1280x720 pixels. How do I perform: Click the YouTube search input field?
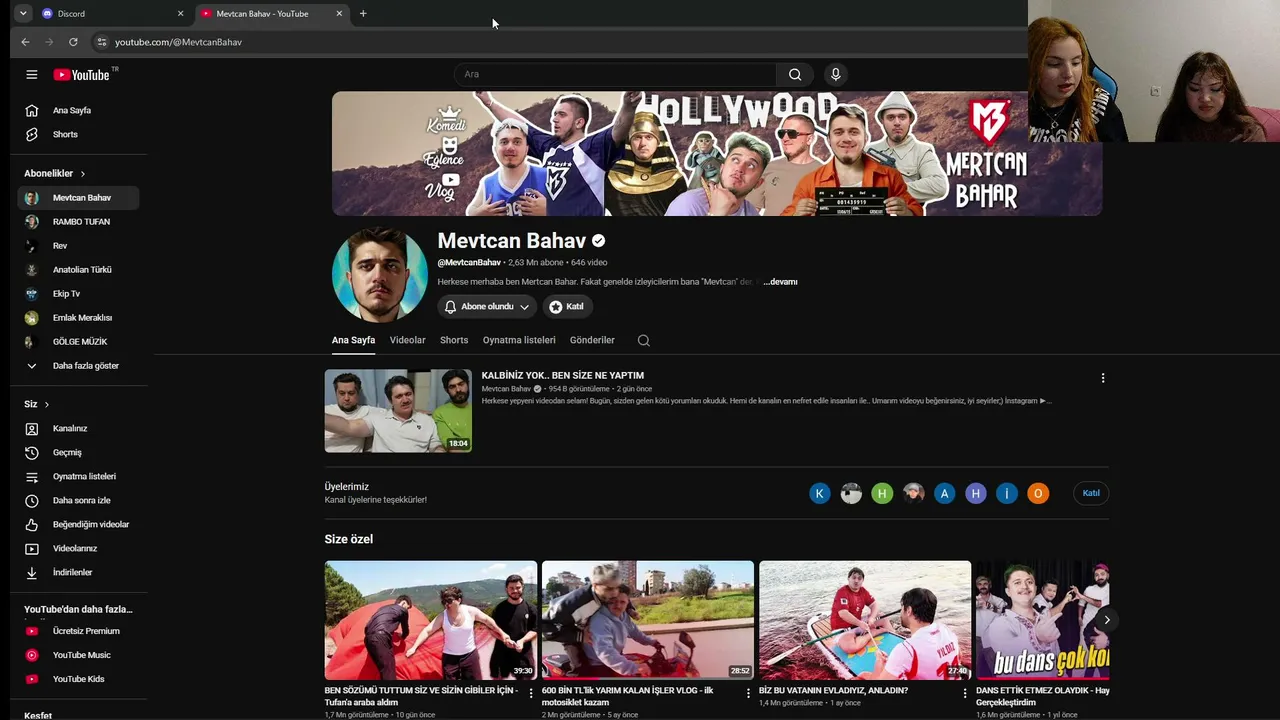click(615, 74)
